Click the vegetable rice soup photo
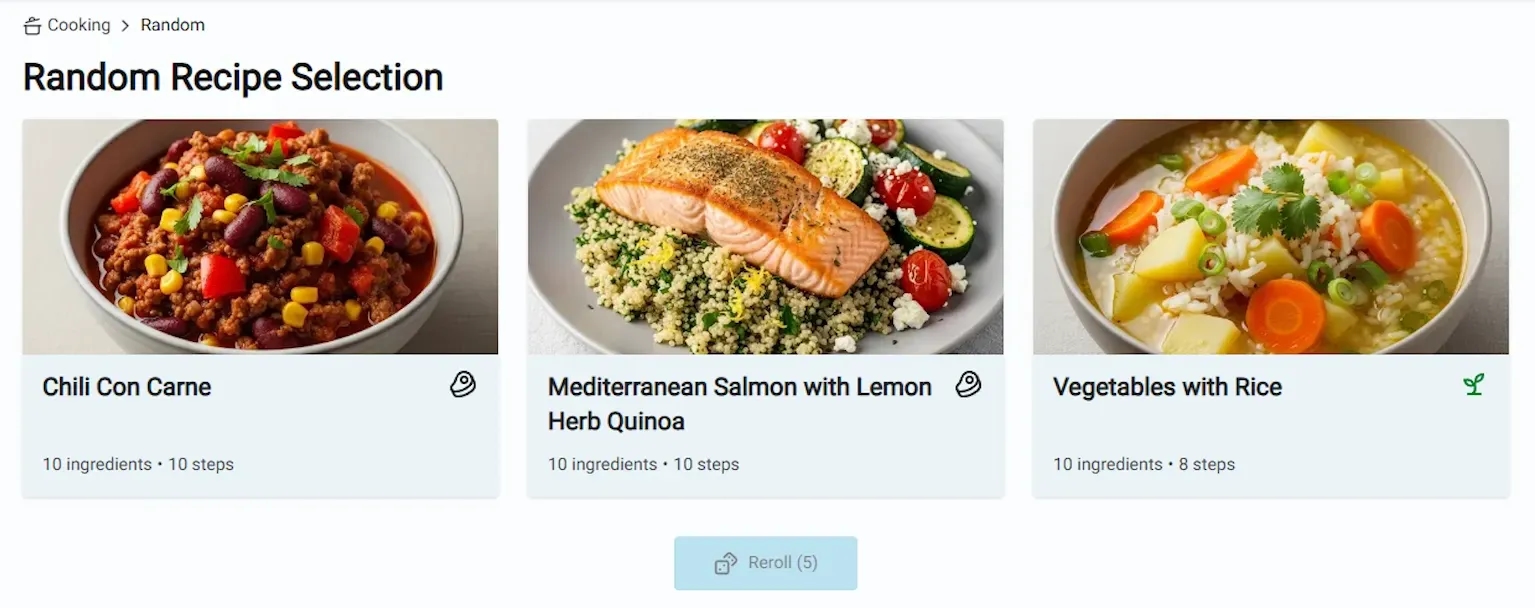Viewport: 1535px width, 608px height. (x=1270, y=237)
